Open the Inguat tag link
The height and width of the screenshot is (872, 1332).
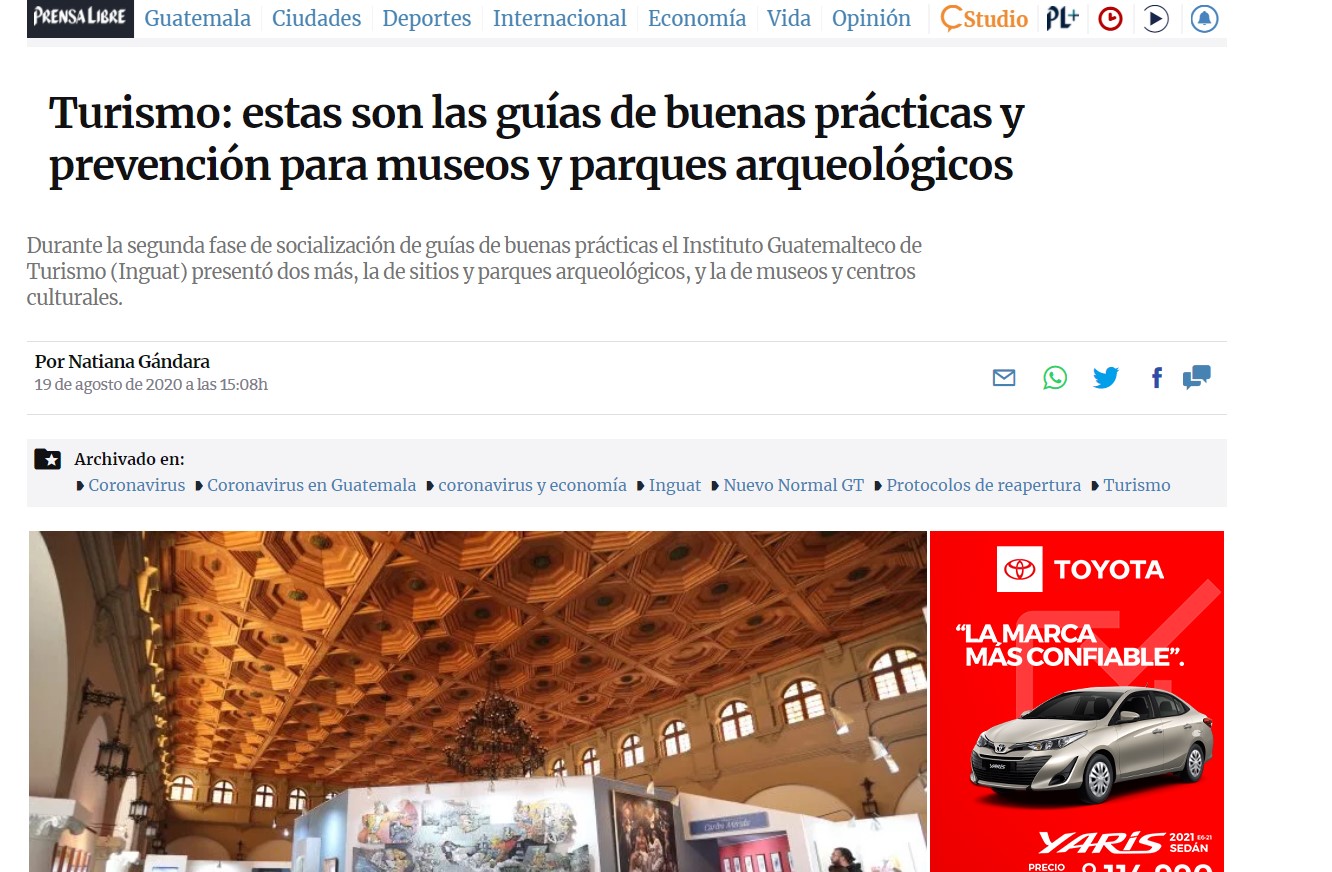pos(675,485)
